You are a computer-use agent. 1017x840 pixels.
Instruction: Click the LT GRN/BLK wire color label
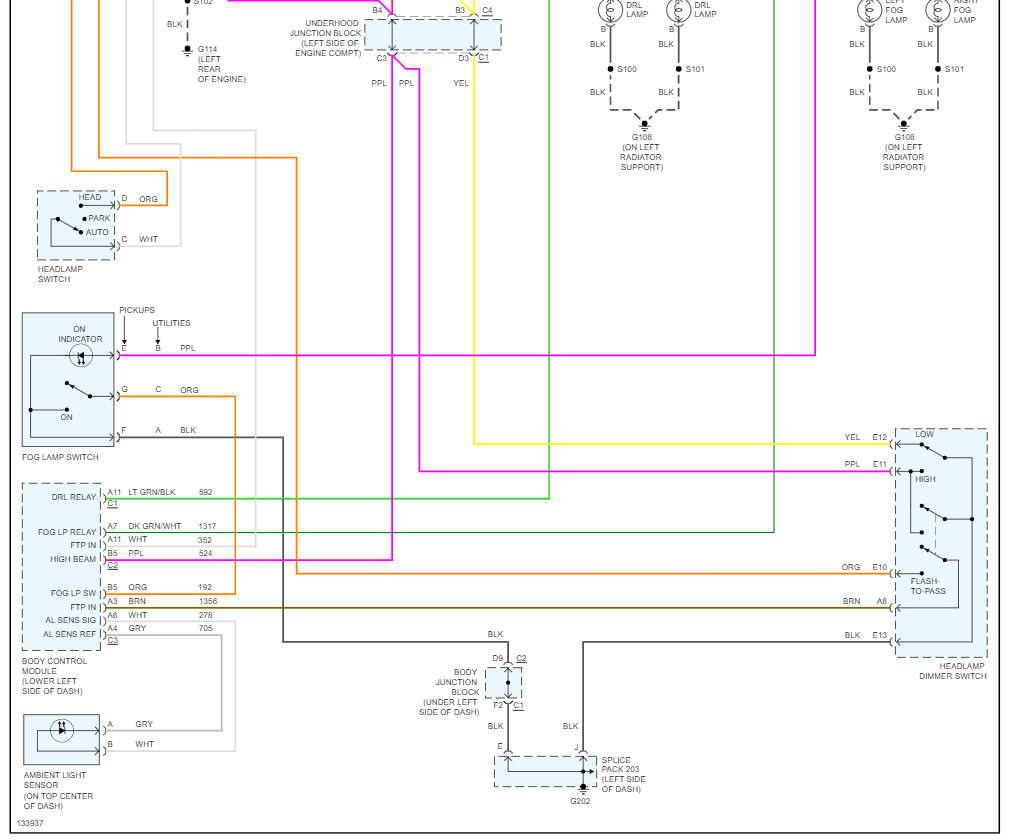pyautogui.click(x=152, y=492)
